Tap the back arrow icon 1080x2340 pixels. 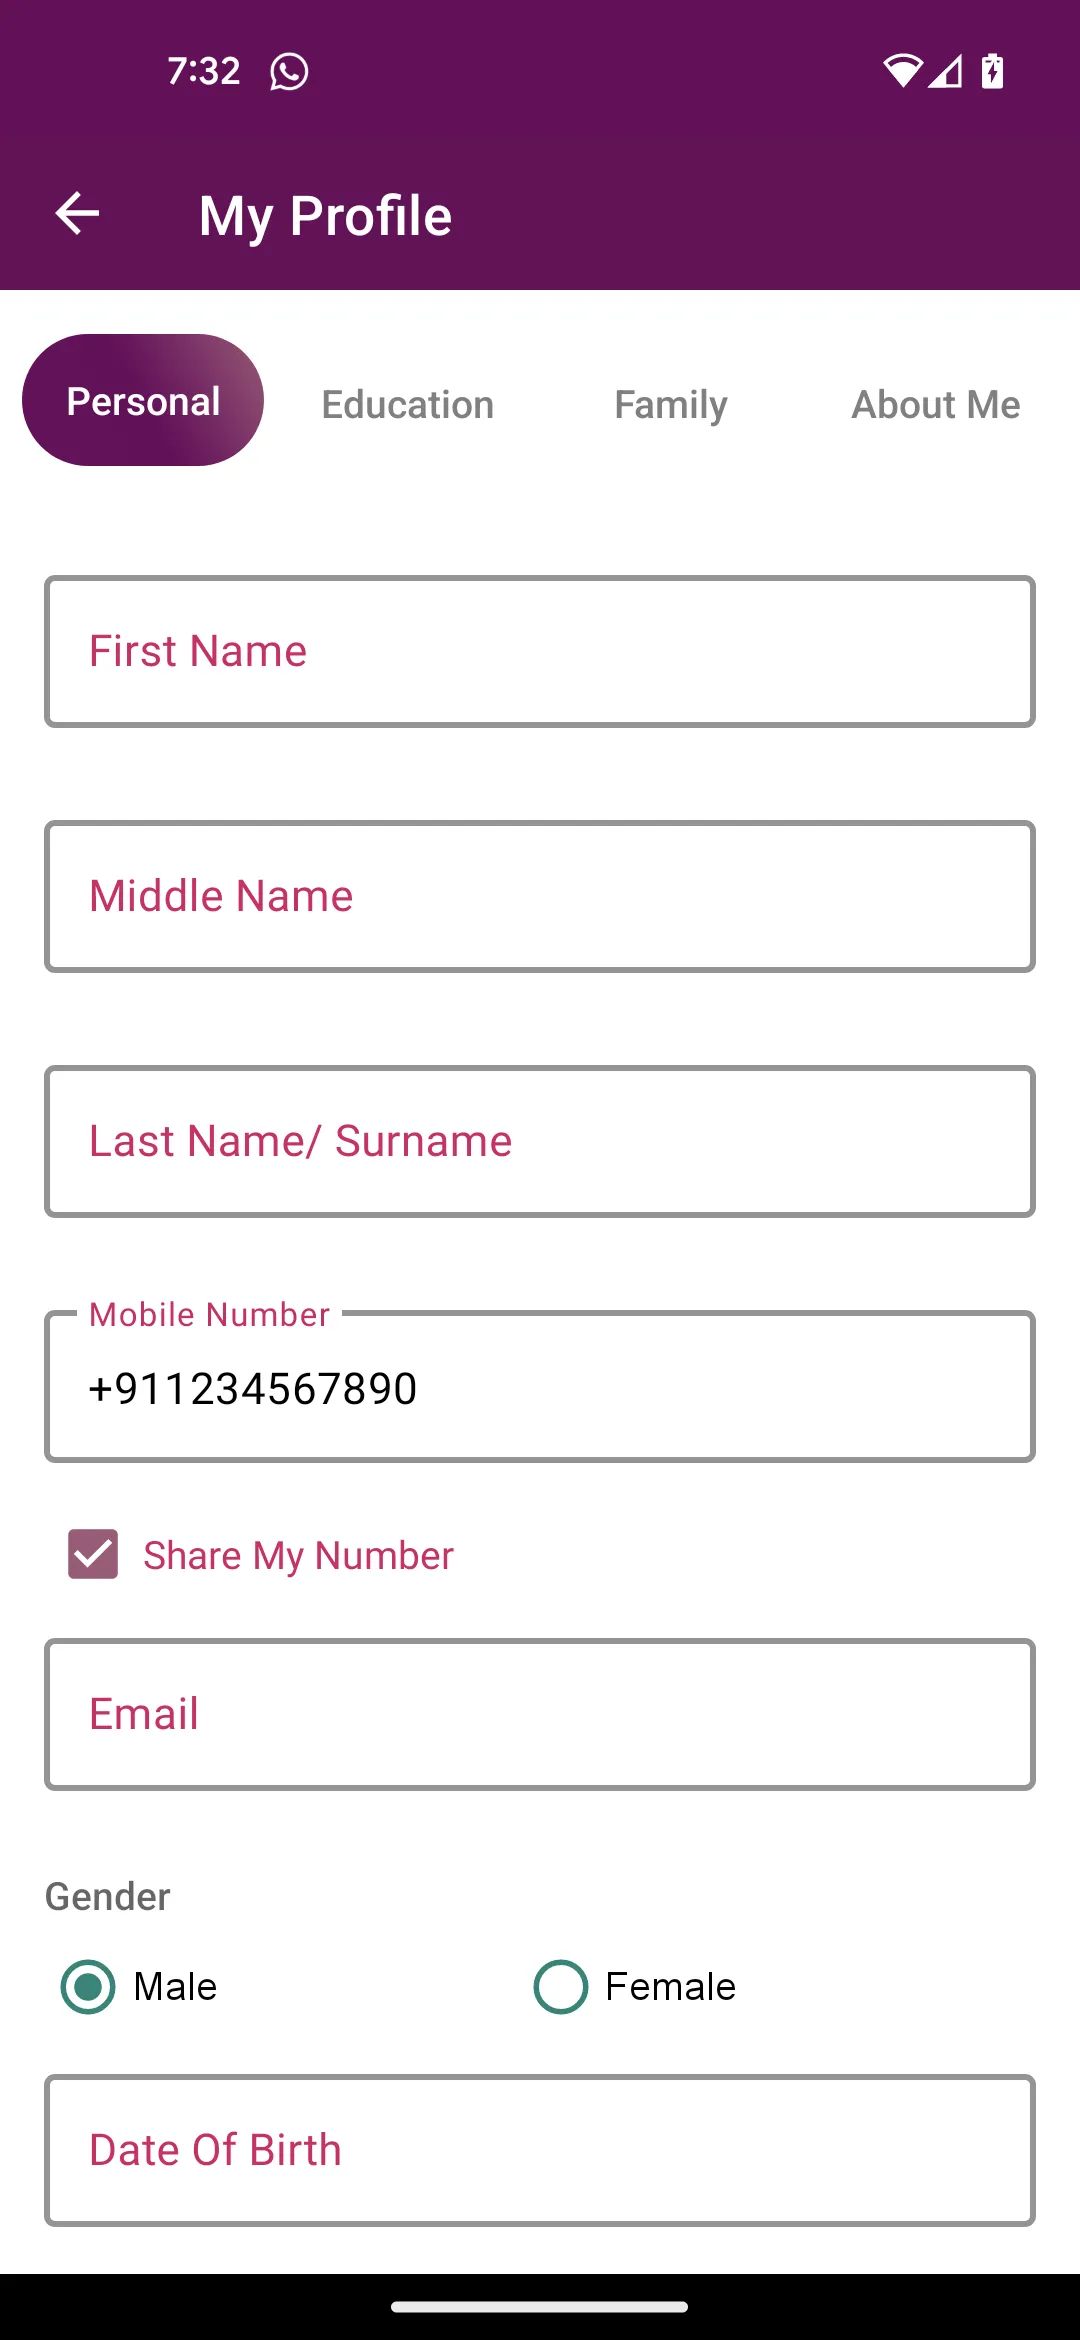pos(77,214)
